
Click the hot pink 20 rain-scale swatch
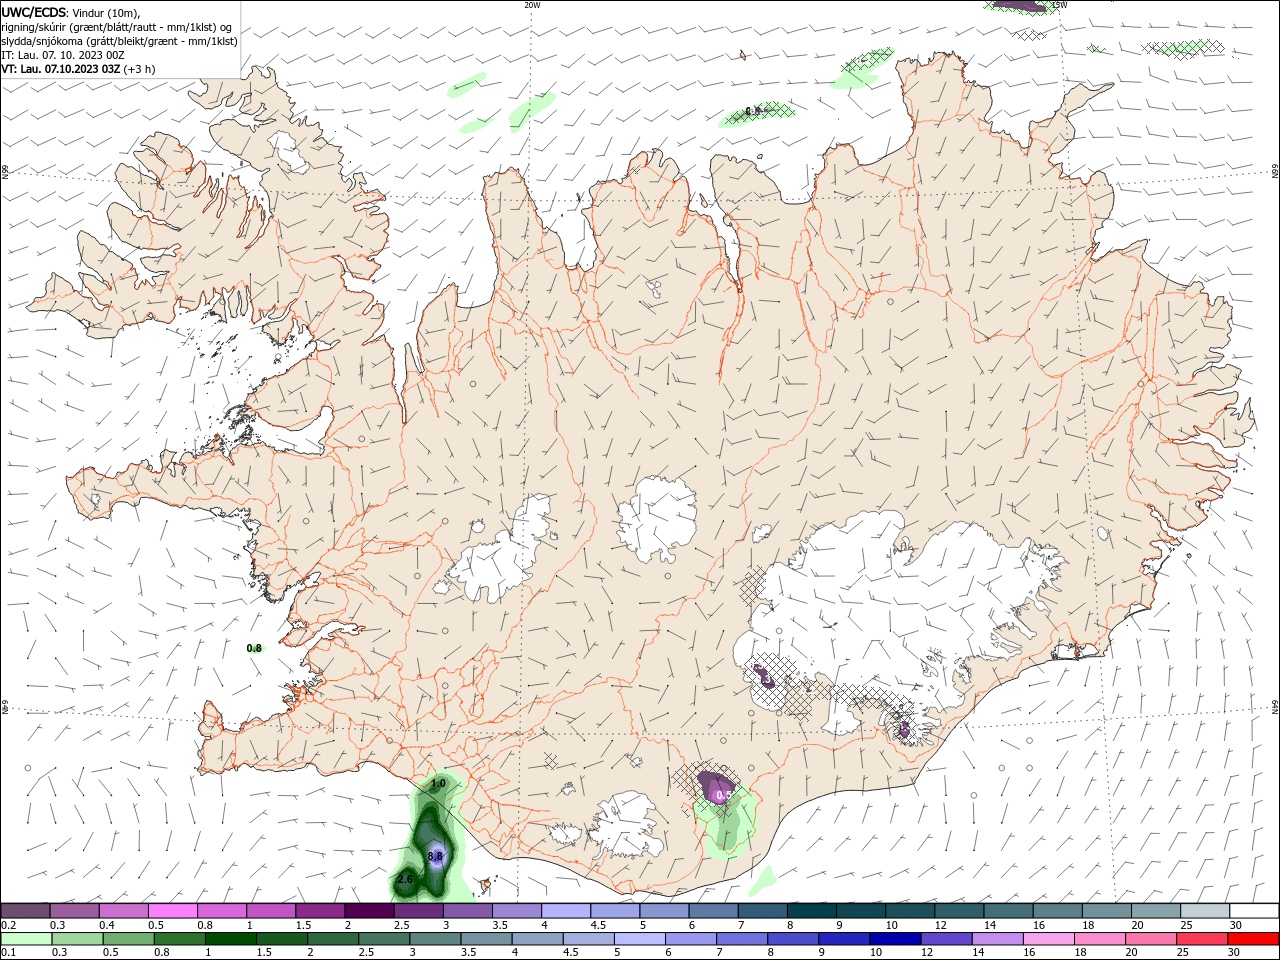pyautogui.click(x=1151, y=939)
